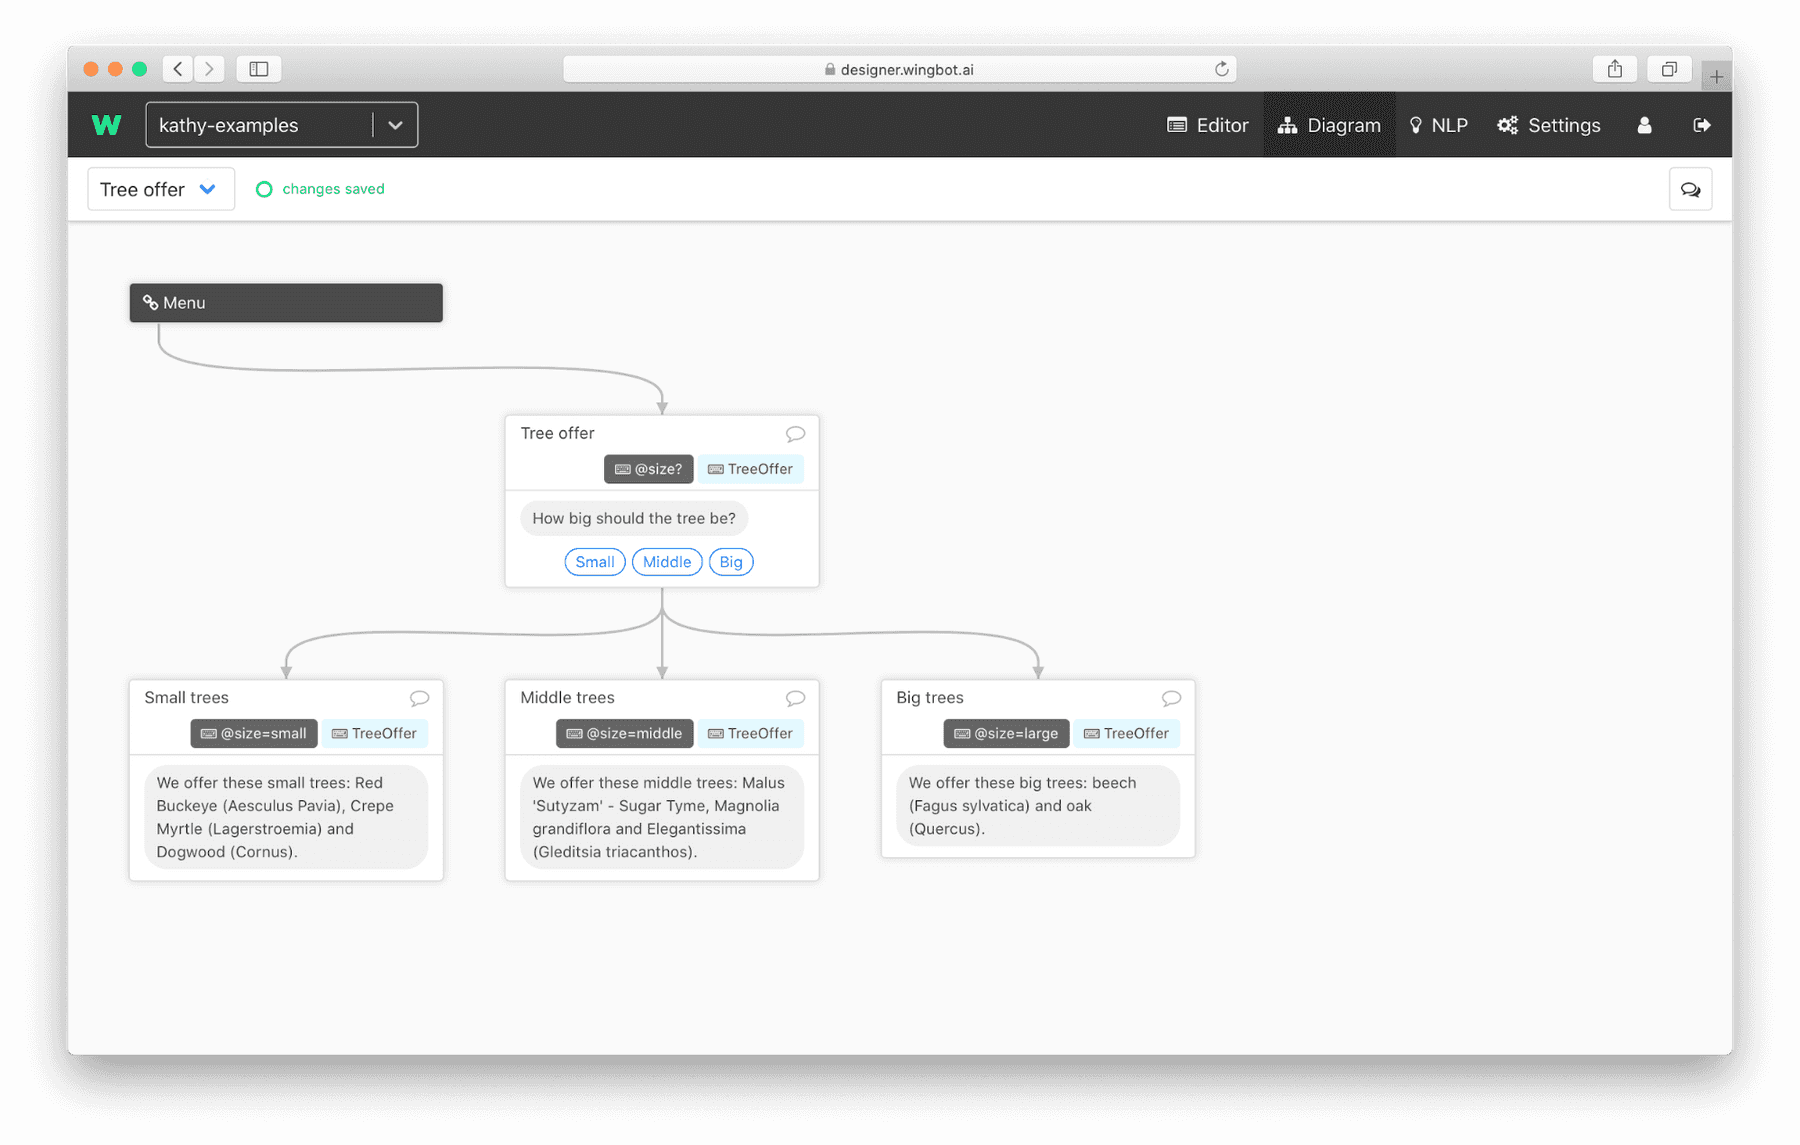Open bot Settings
Viewport: 1800px width, 1145px height.
point(1548,124)
